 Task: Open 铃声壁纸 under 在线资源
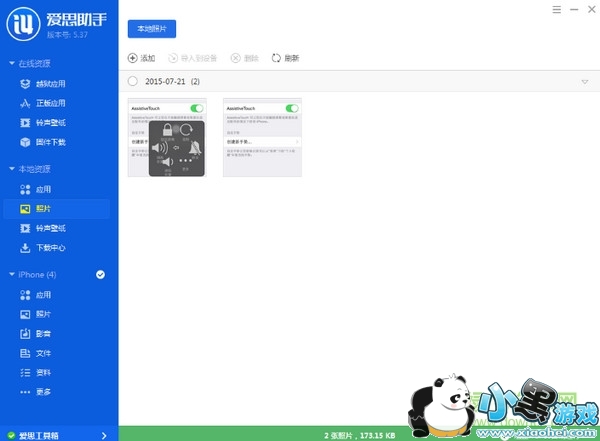pyautogui.click(x=43, y=122)
